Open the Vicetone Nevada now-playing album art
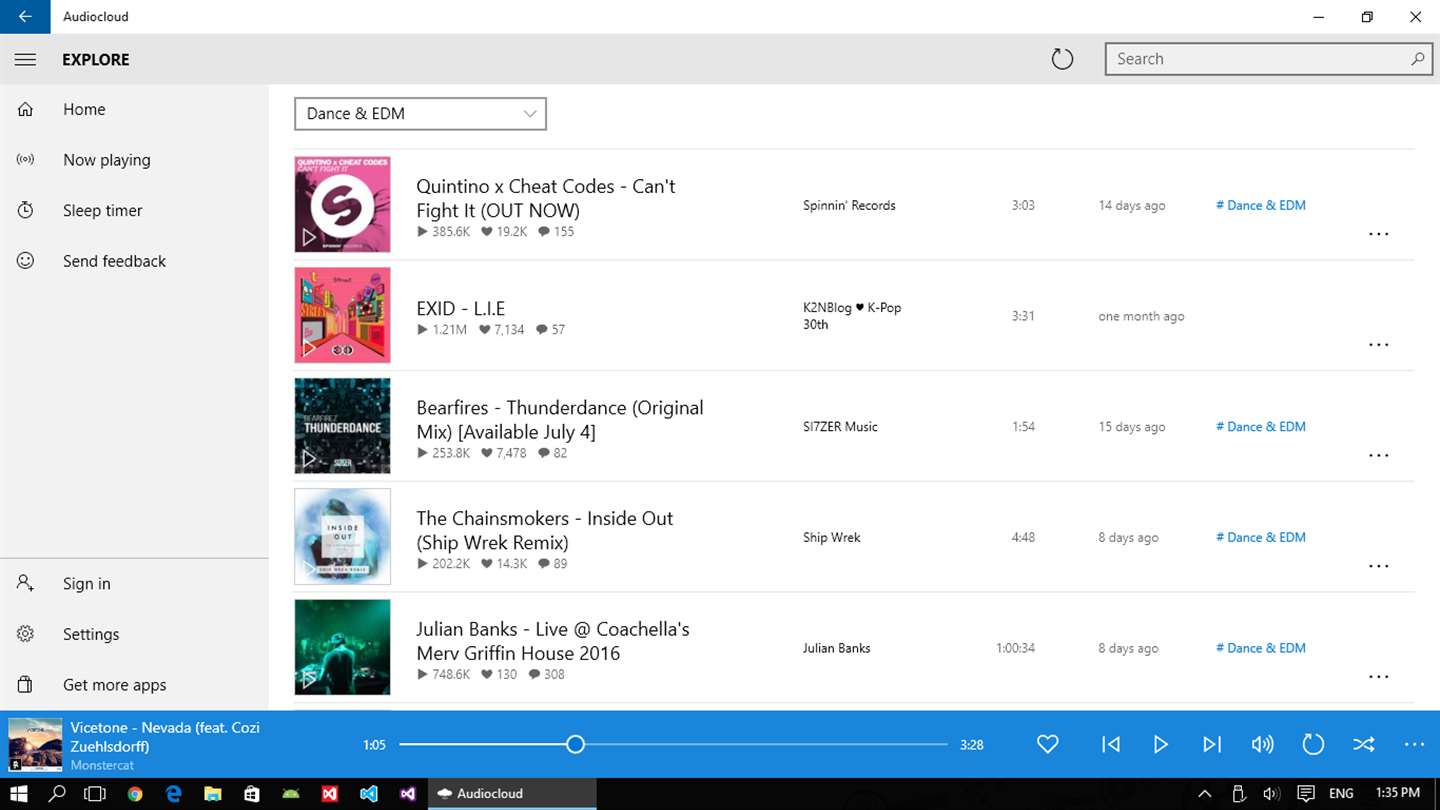 [x=35, y=744]
